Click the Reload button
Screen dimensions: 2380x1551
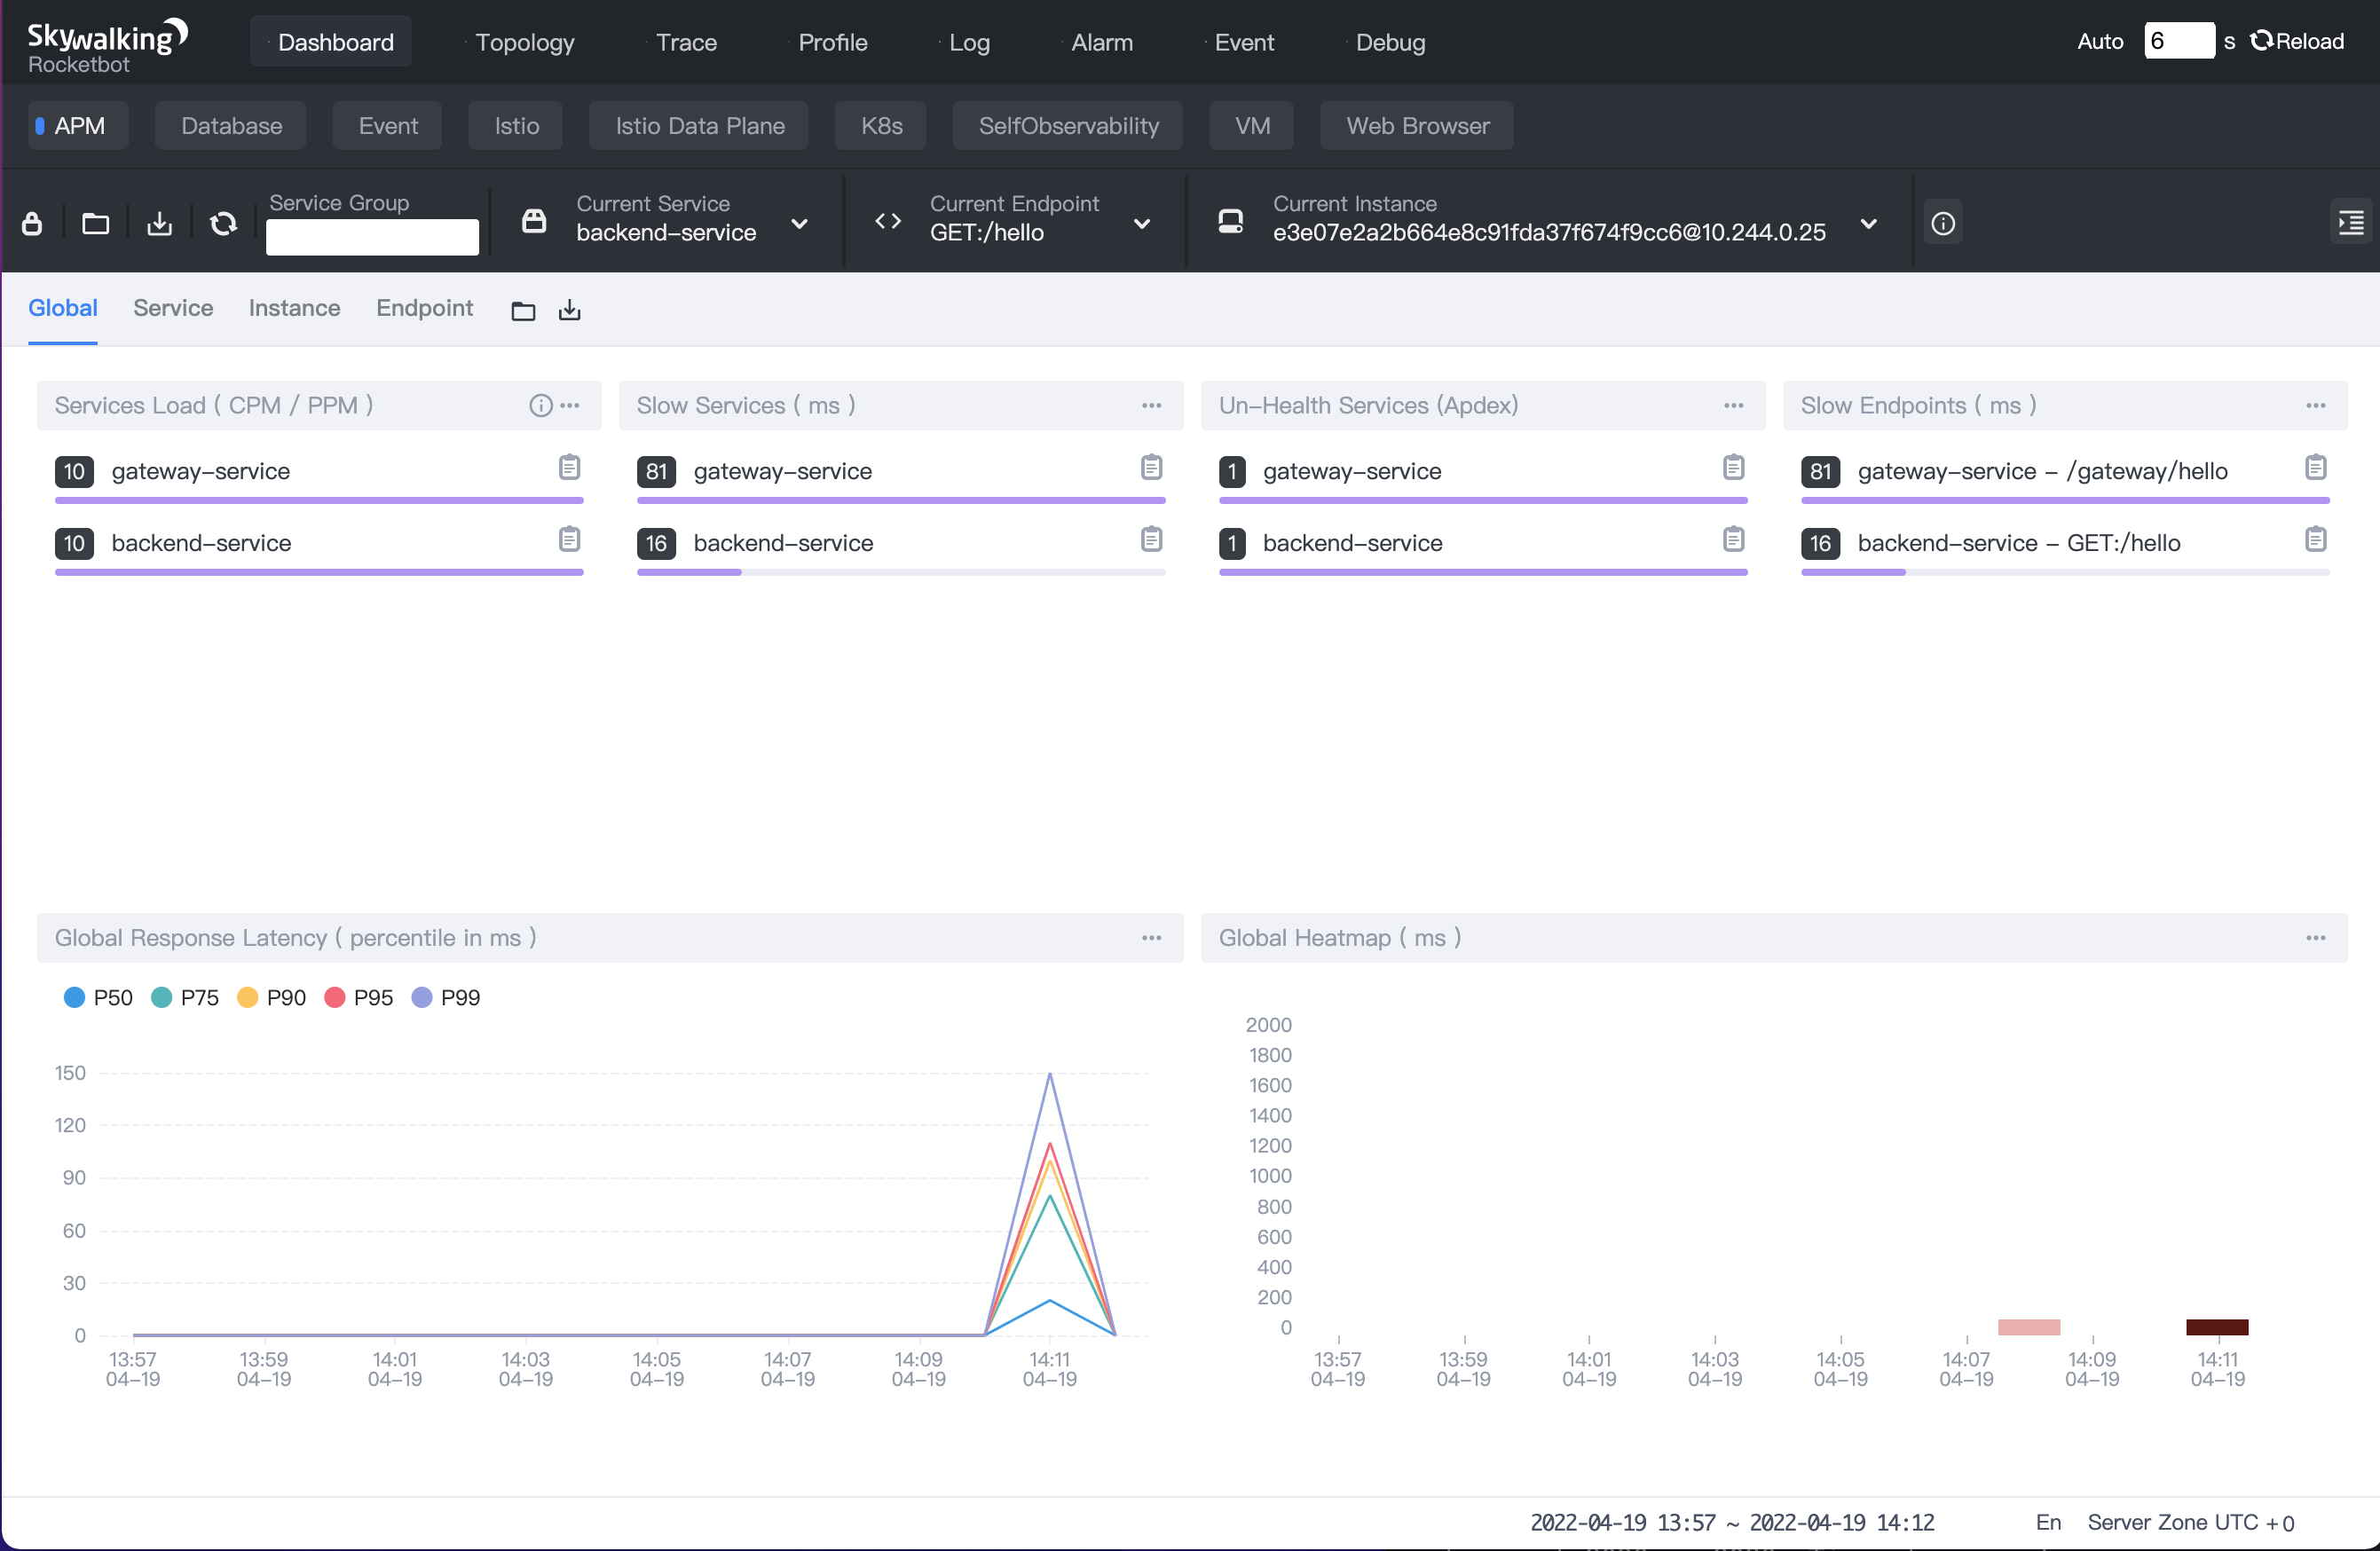[2298, 41]
